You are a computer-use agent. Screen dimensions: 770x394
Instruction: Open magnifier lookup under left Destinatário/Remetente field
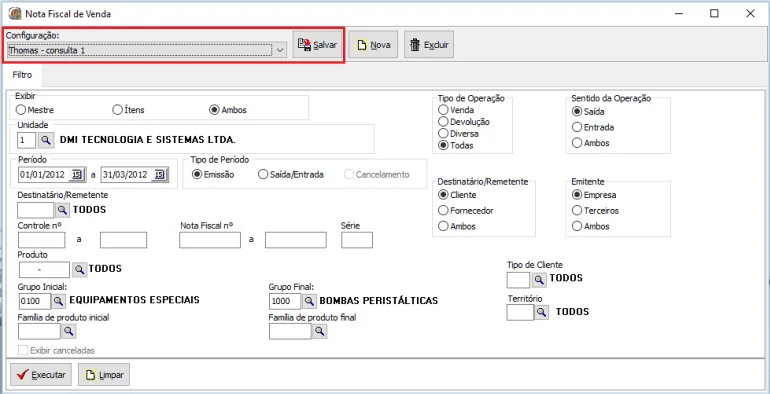coord(62,210)
